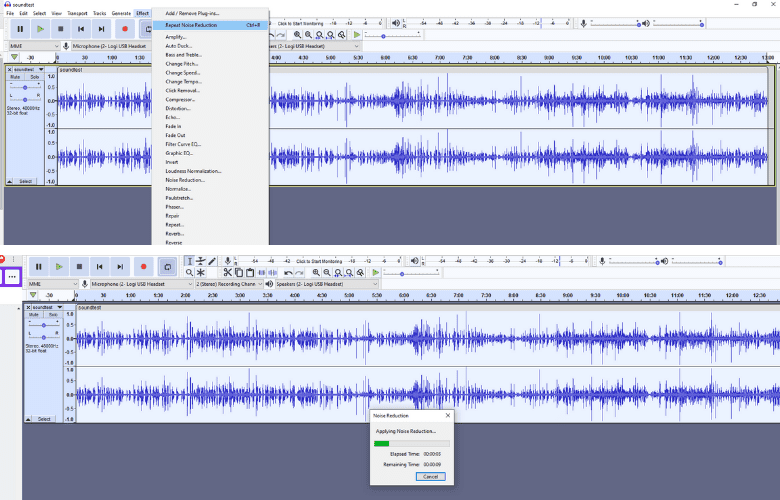Select the Selection tool in lower toolbar
Viewport: 780px width, 500px height.
pos(189,261)
